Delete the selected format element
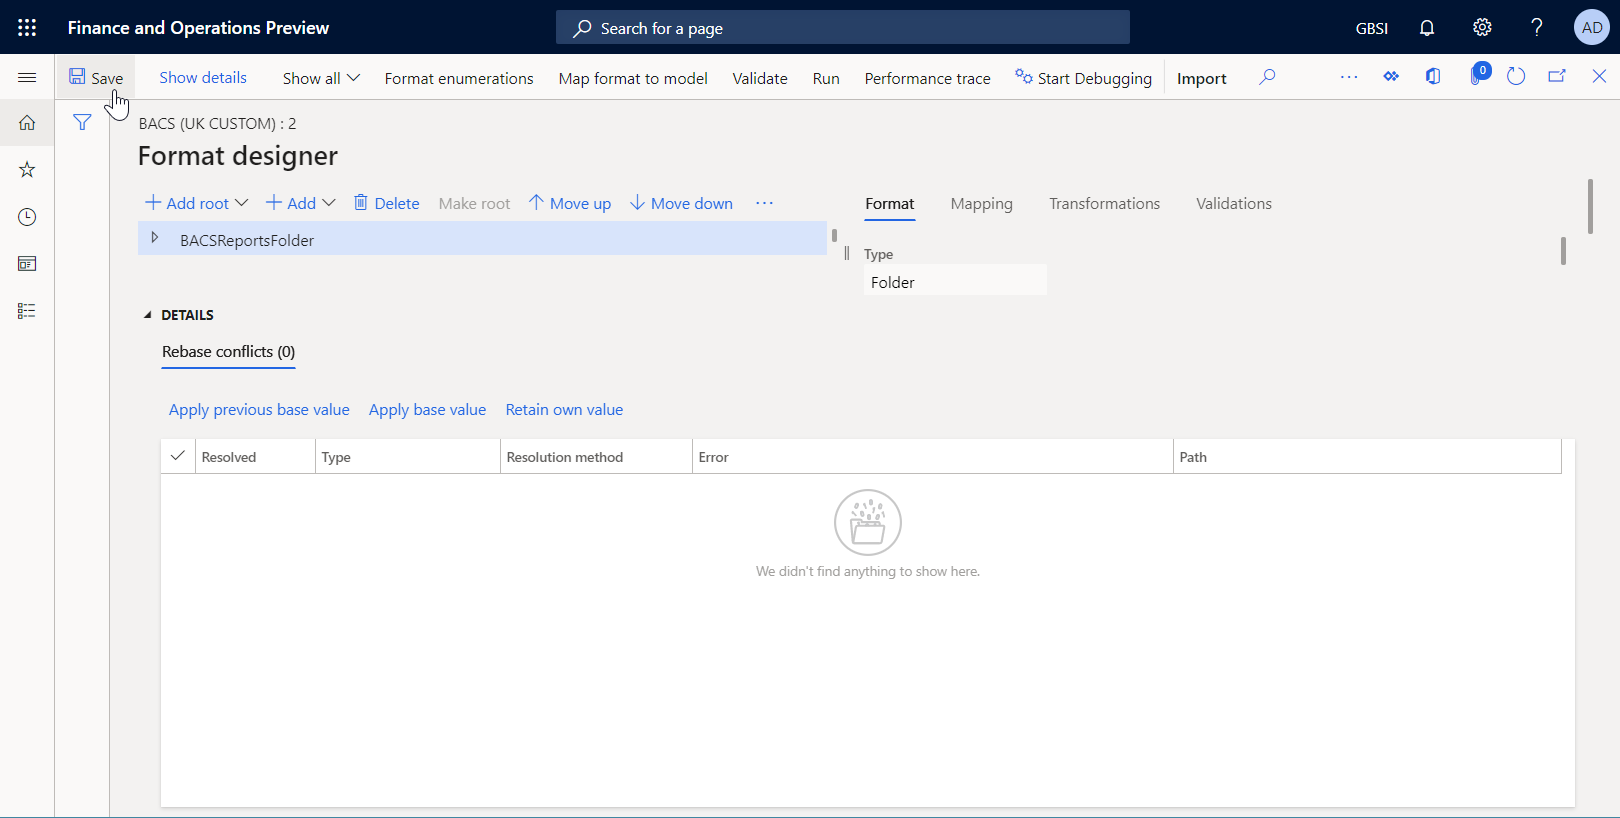Image resolution: width=1620 pixels, height=818 pixels. 387,203
